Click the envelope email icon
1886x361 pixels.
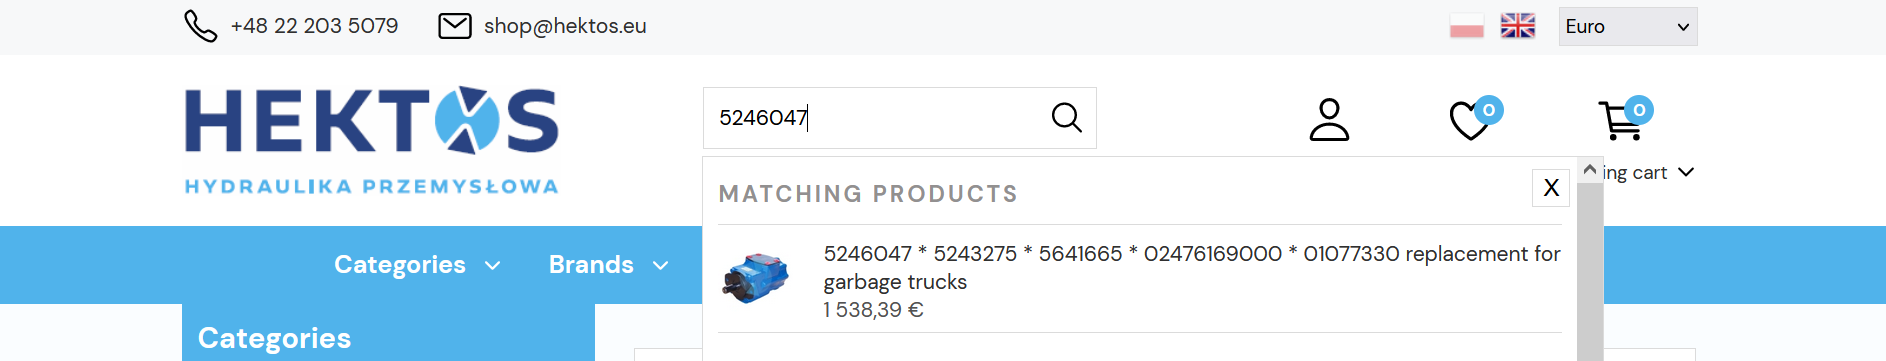pos(455,26)
